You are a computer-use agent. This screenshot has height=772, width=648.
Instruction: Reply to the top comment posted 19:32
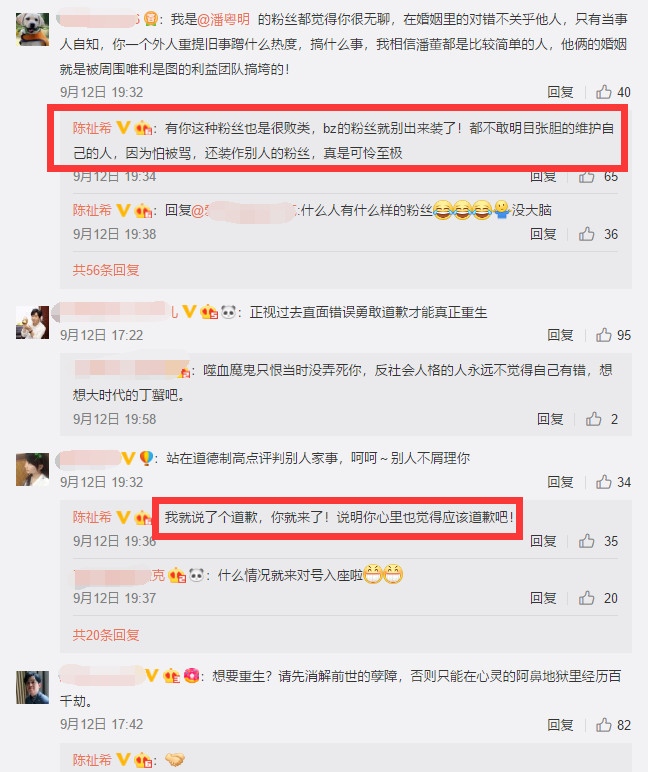pos(560,92)
